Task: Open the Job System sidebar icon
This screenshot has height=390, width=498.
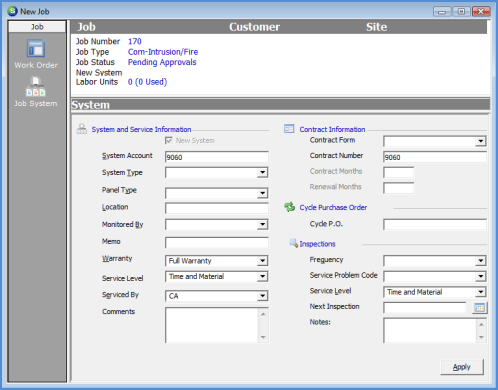Action: tap(36, 87)
